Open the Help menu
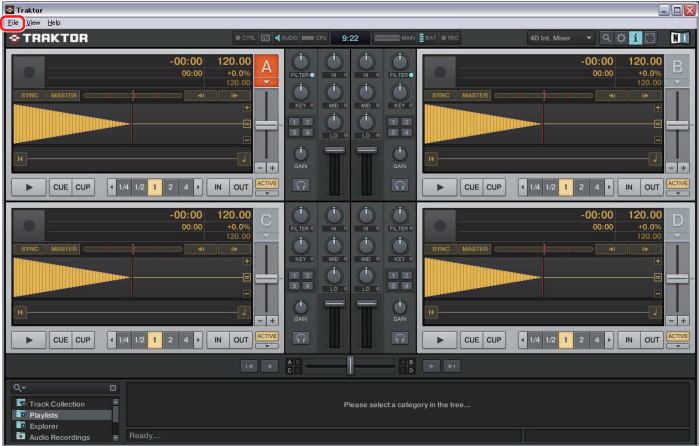 pyautogui.click(x=54, y=22)
